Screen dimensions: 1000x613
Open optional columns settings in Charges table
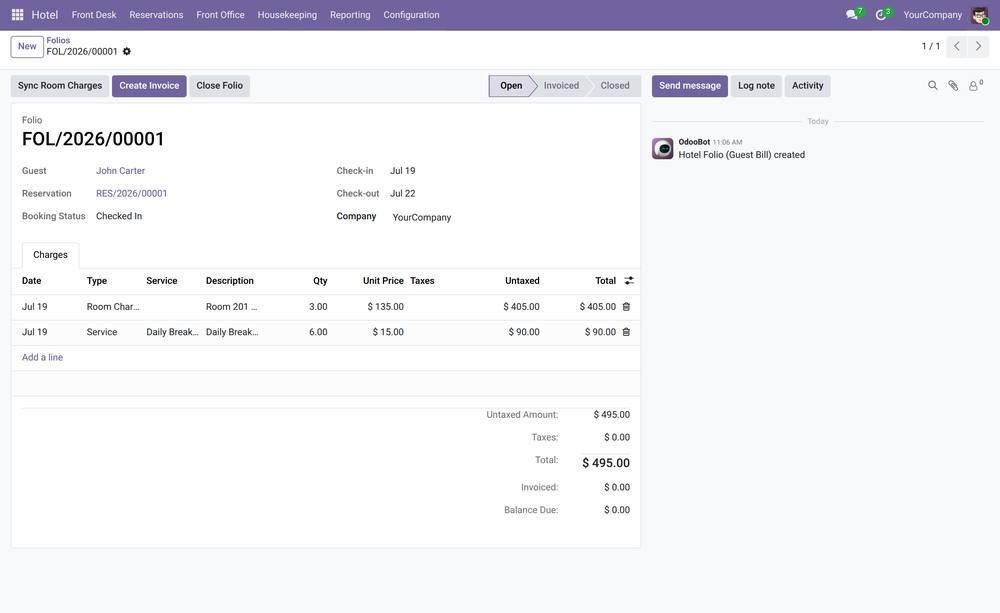[629, 281]
